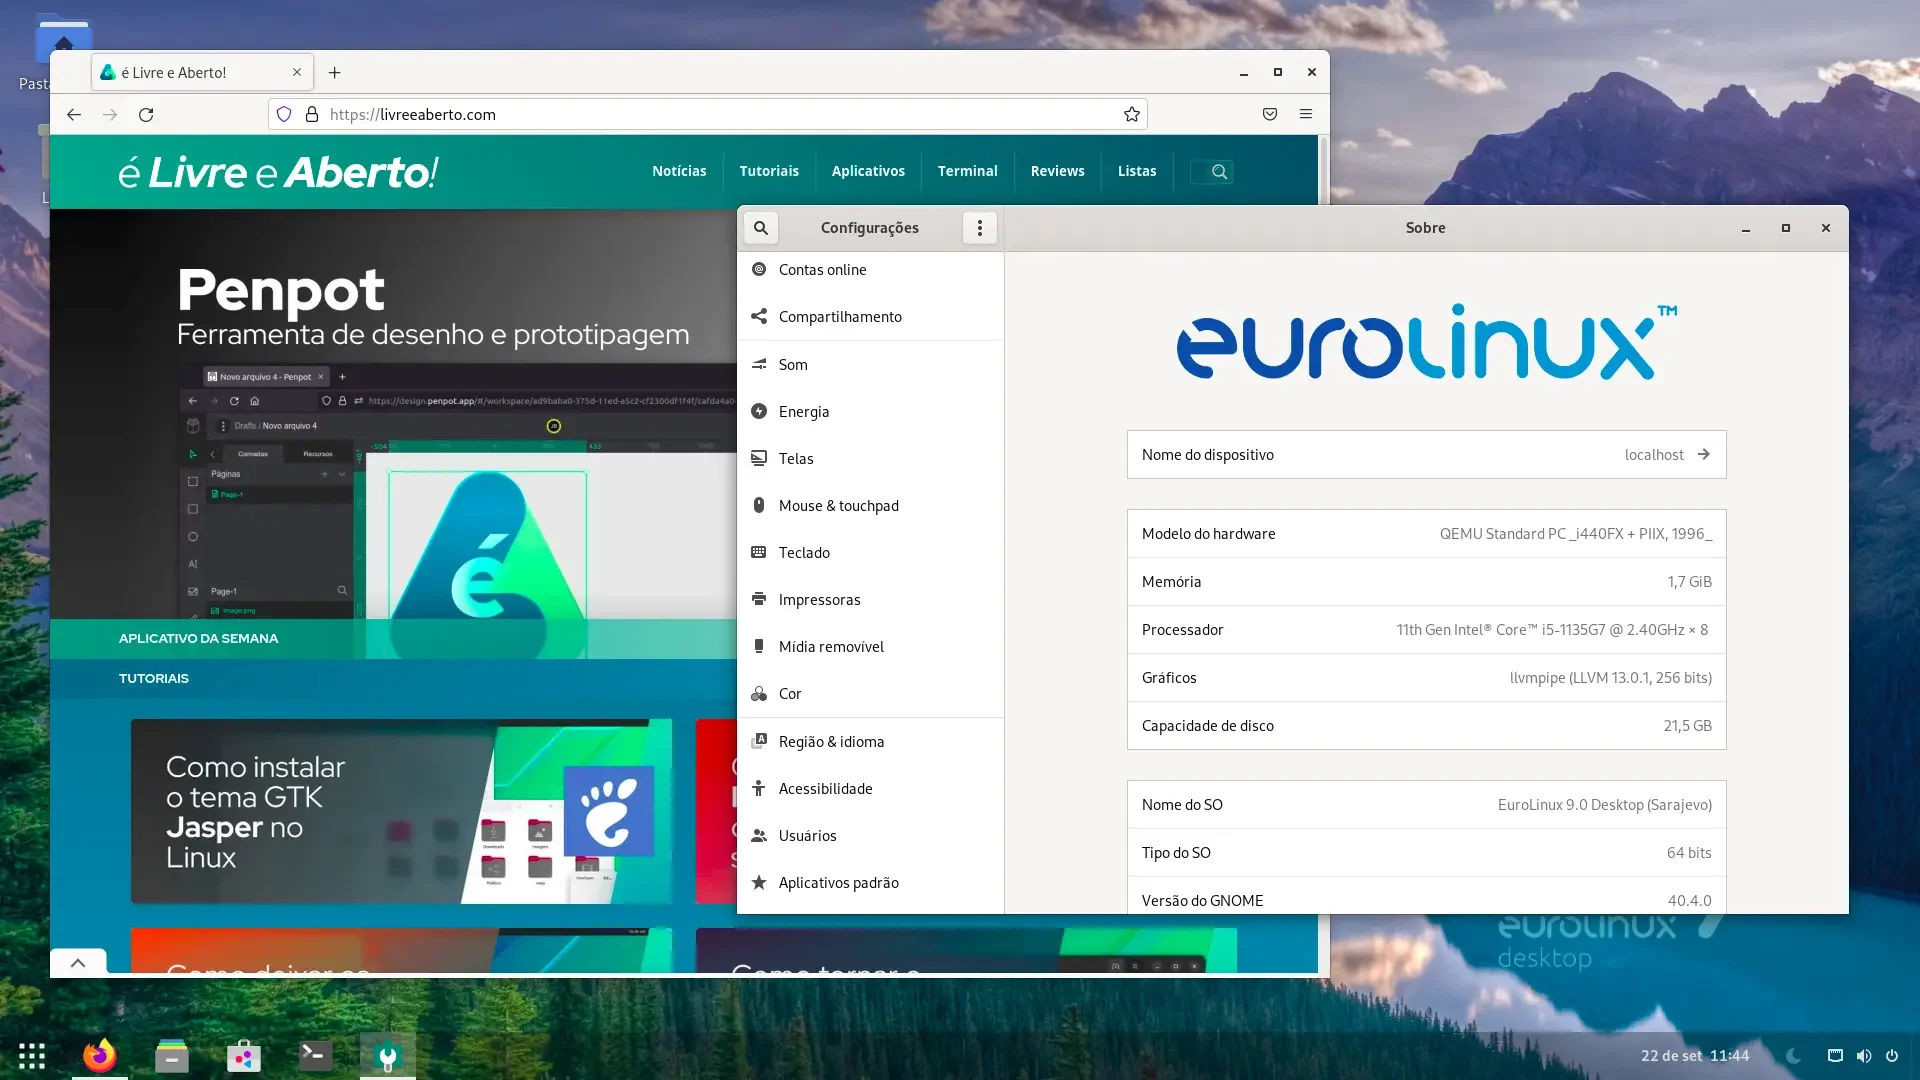Open the volume speaker icon
Screen dimensions: 1920x1080
1864,1056
